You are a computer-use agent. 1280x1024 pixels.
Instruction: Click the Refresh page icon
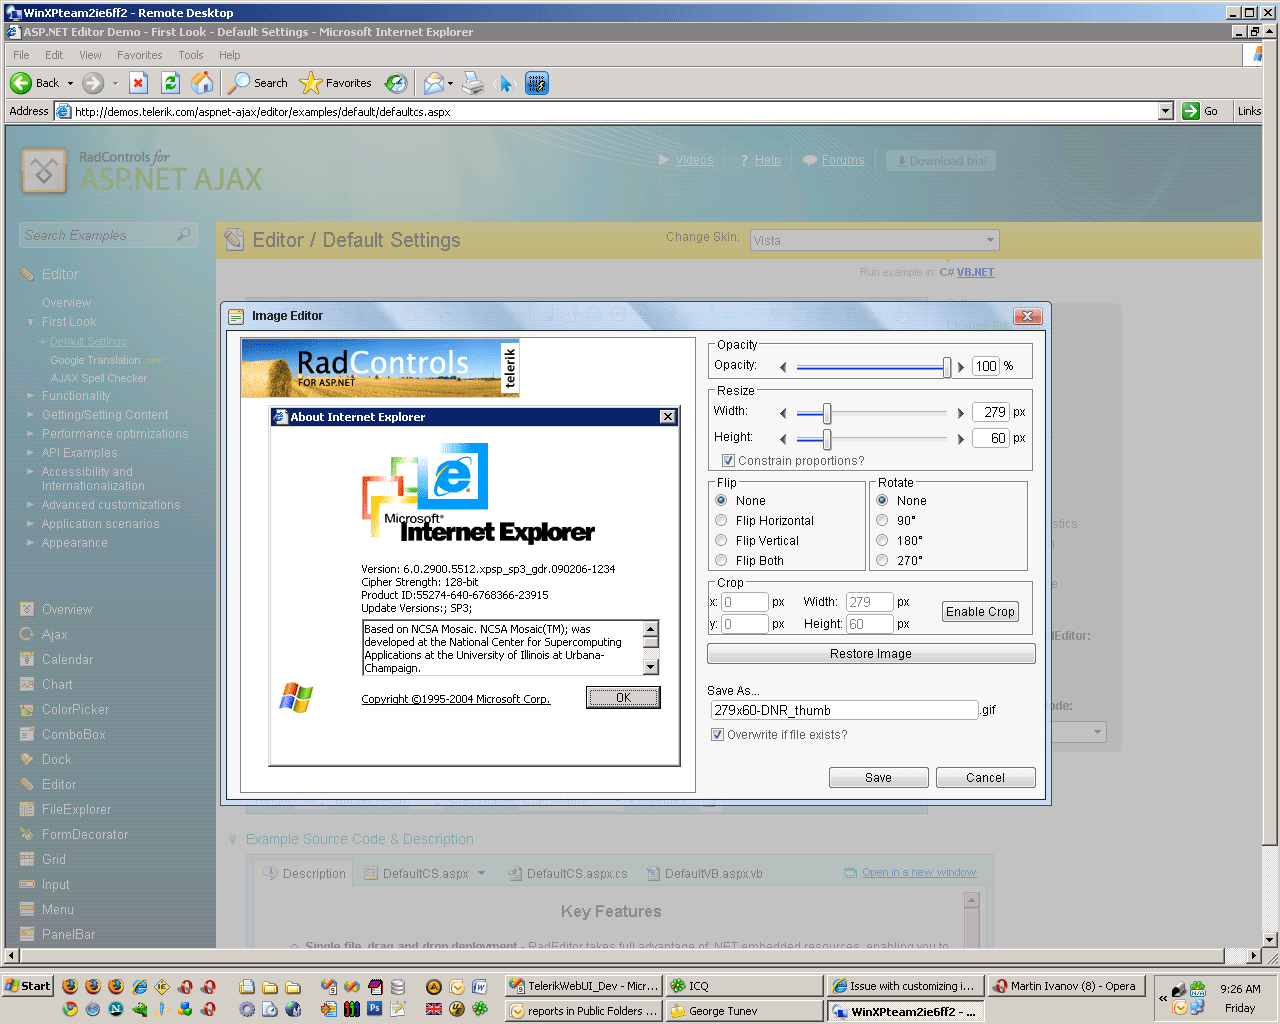click(170, 83)
